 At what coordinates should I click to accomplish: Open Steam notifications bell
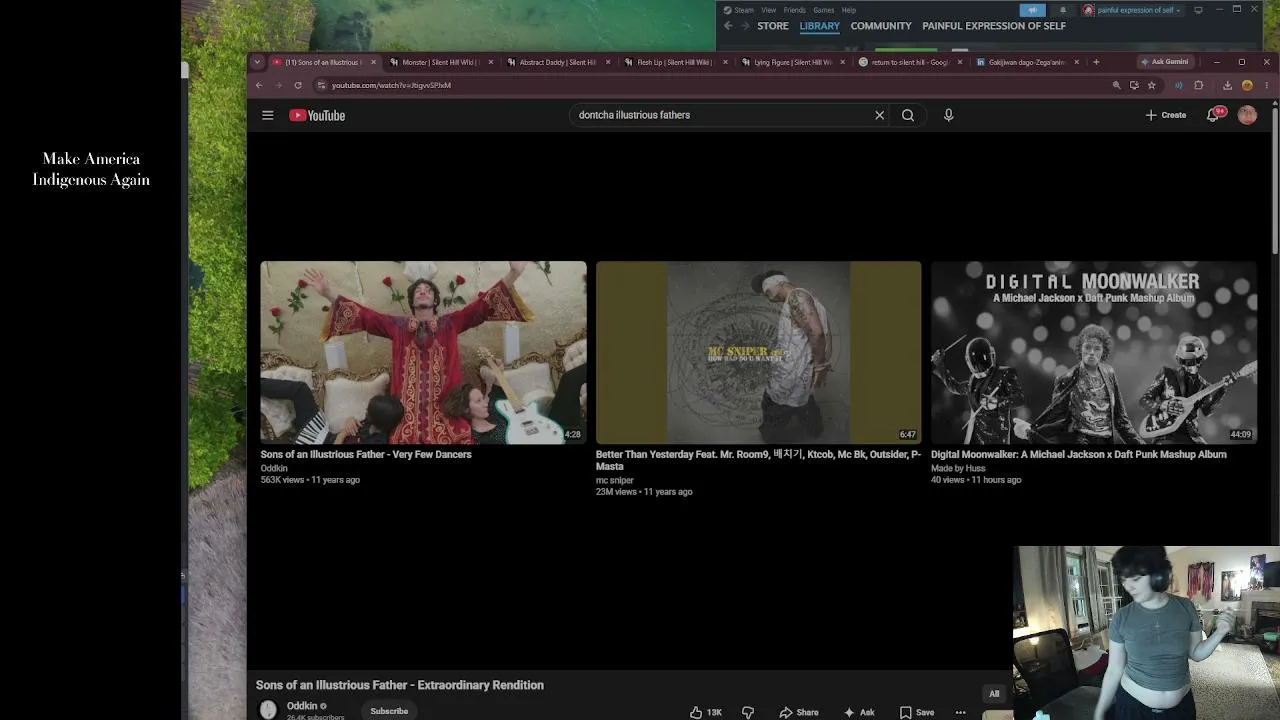[x=1063, y=10]
